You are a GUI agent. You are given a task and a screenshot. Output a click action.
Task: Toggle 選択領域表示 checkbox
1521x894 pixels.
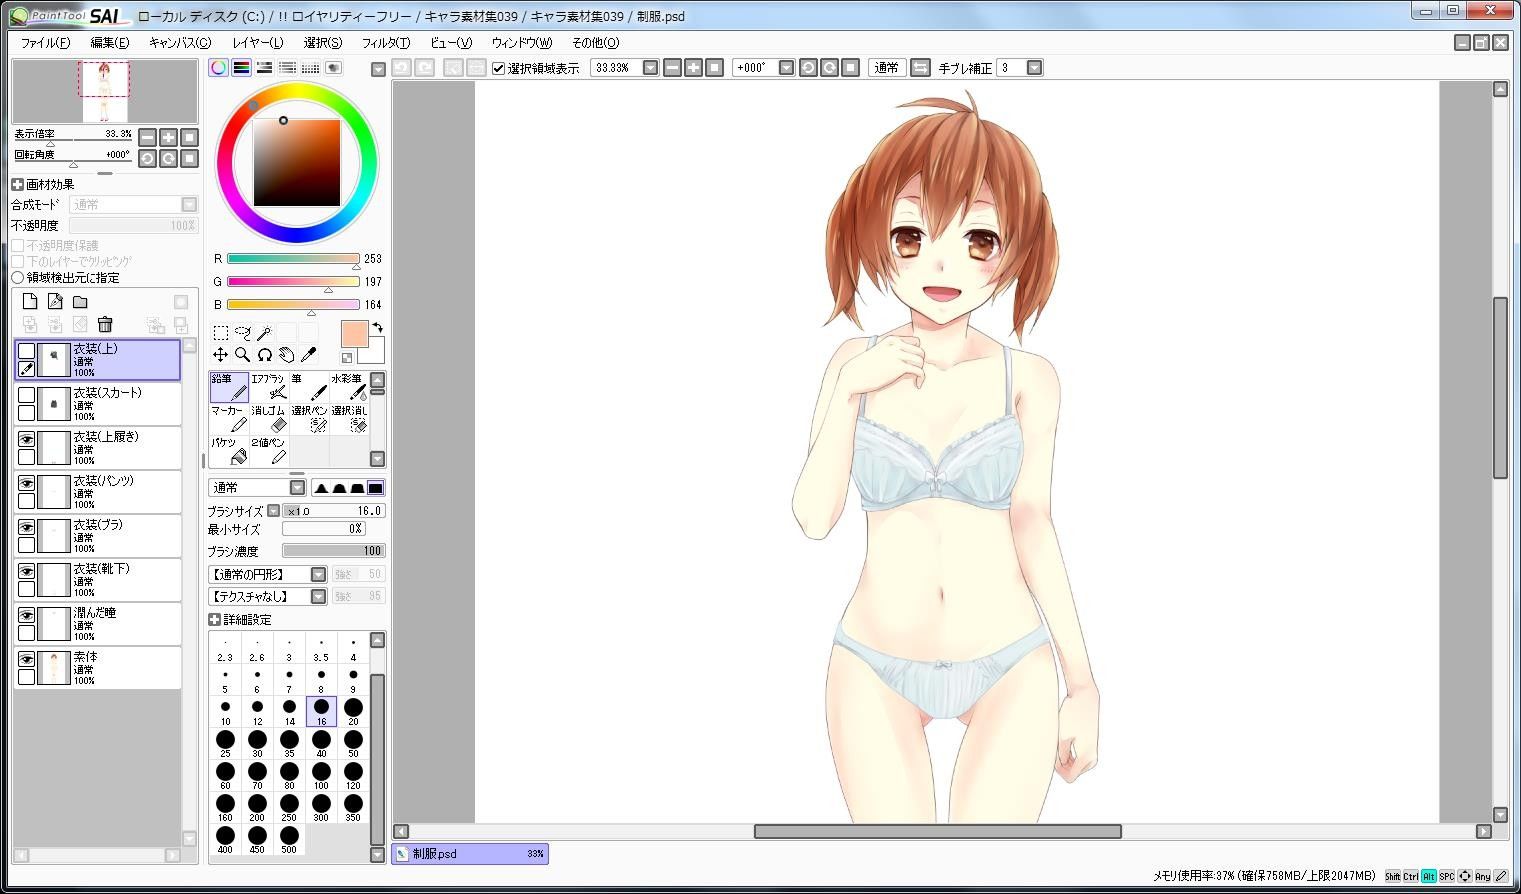point(499,68)
